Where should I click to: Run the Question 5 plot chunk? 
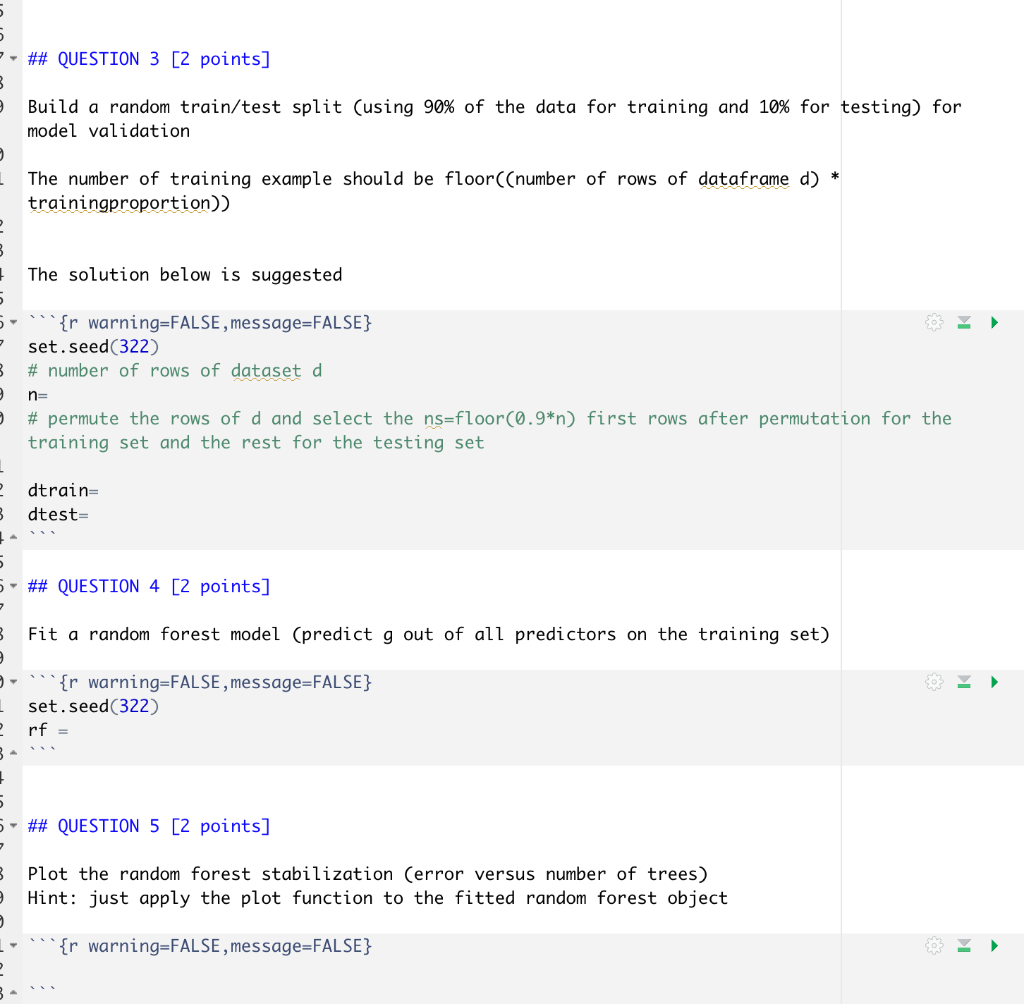(994, 945)
